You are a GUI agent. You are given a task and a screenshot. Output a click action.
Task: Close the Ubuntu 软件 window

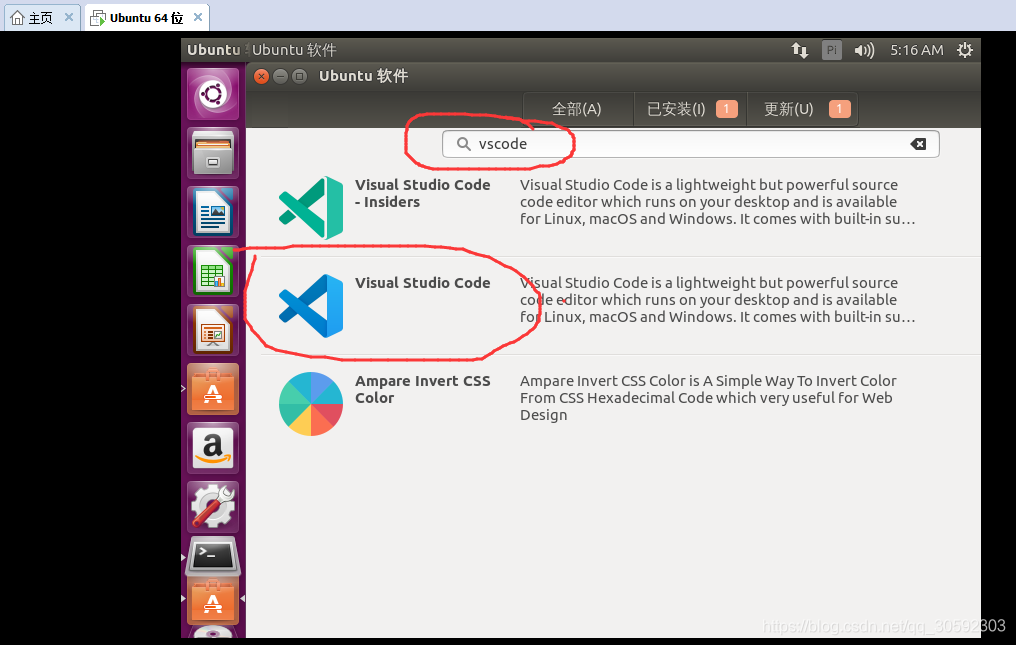coord(261,76)
